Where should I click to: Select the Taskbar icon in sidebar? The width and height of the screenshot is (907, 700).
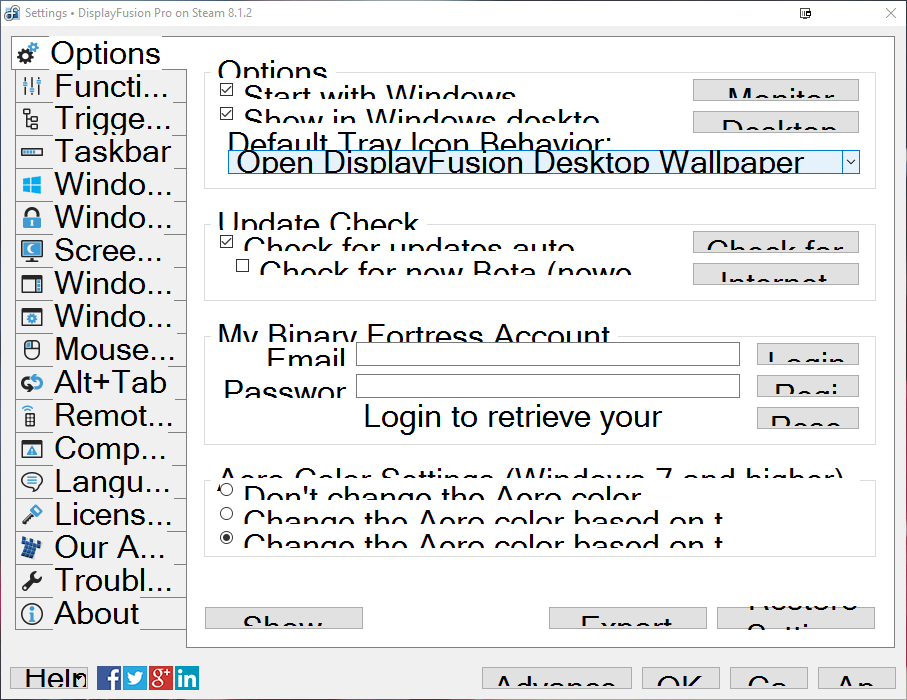coord(32,153)
